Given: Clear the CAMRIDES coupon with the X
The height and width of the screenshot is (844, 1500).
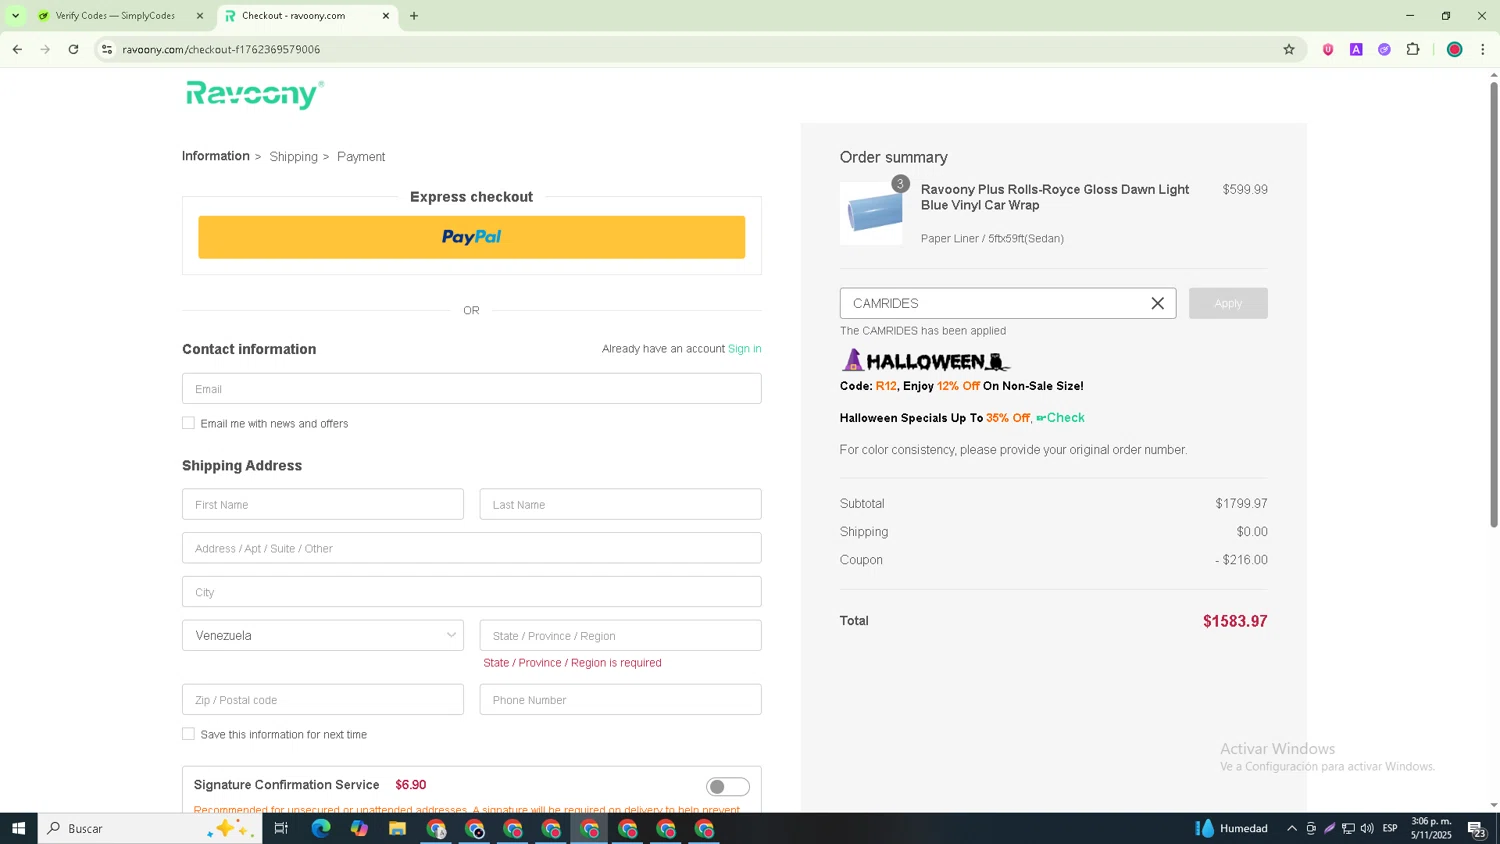Looking at the screenshot, I should 1157,303.
